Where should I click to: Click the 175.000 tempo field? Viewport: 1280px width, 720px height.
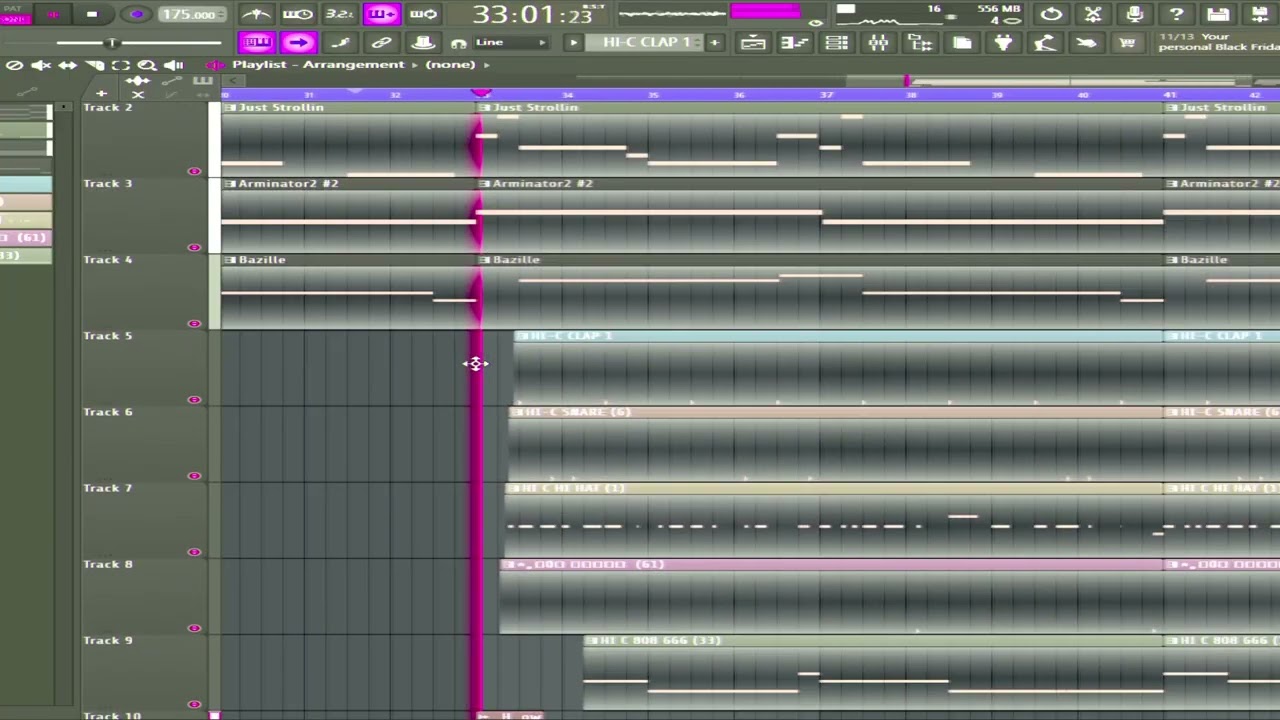coord(190,14)
